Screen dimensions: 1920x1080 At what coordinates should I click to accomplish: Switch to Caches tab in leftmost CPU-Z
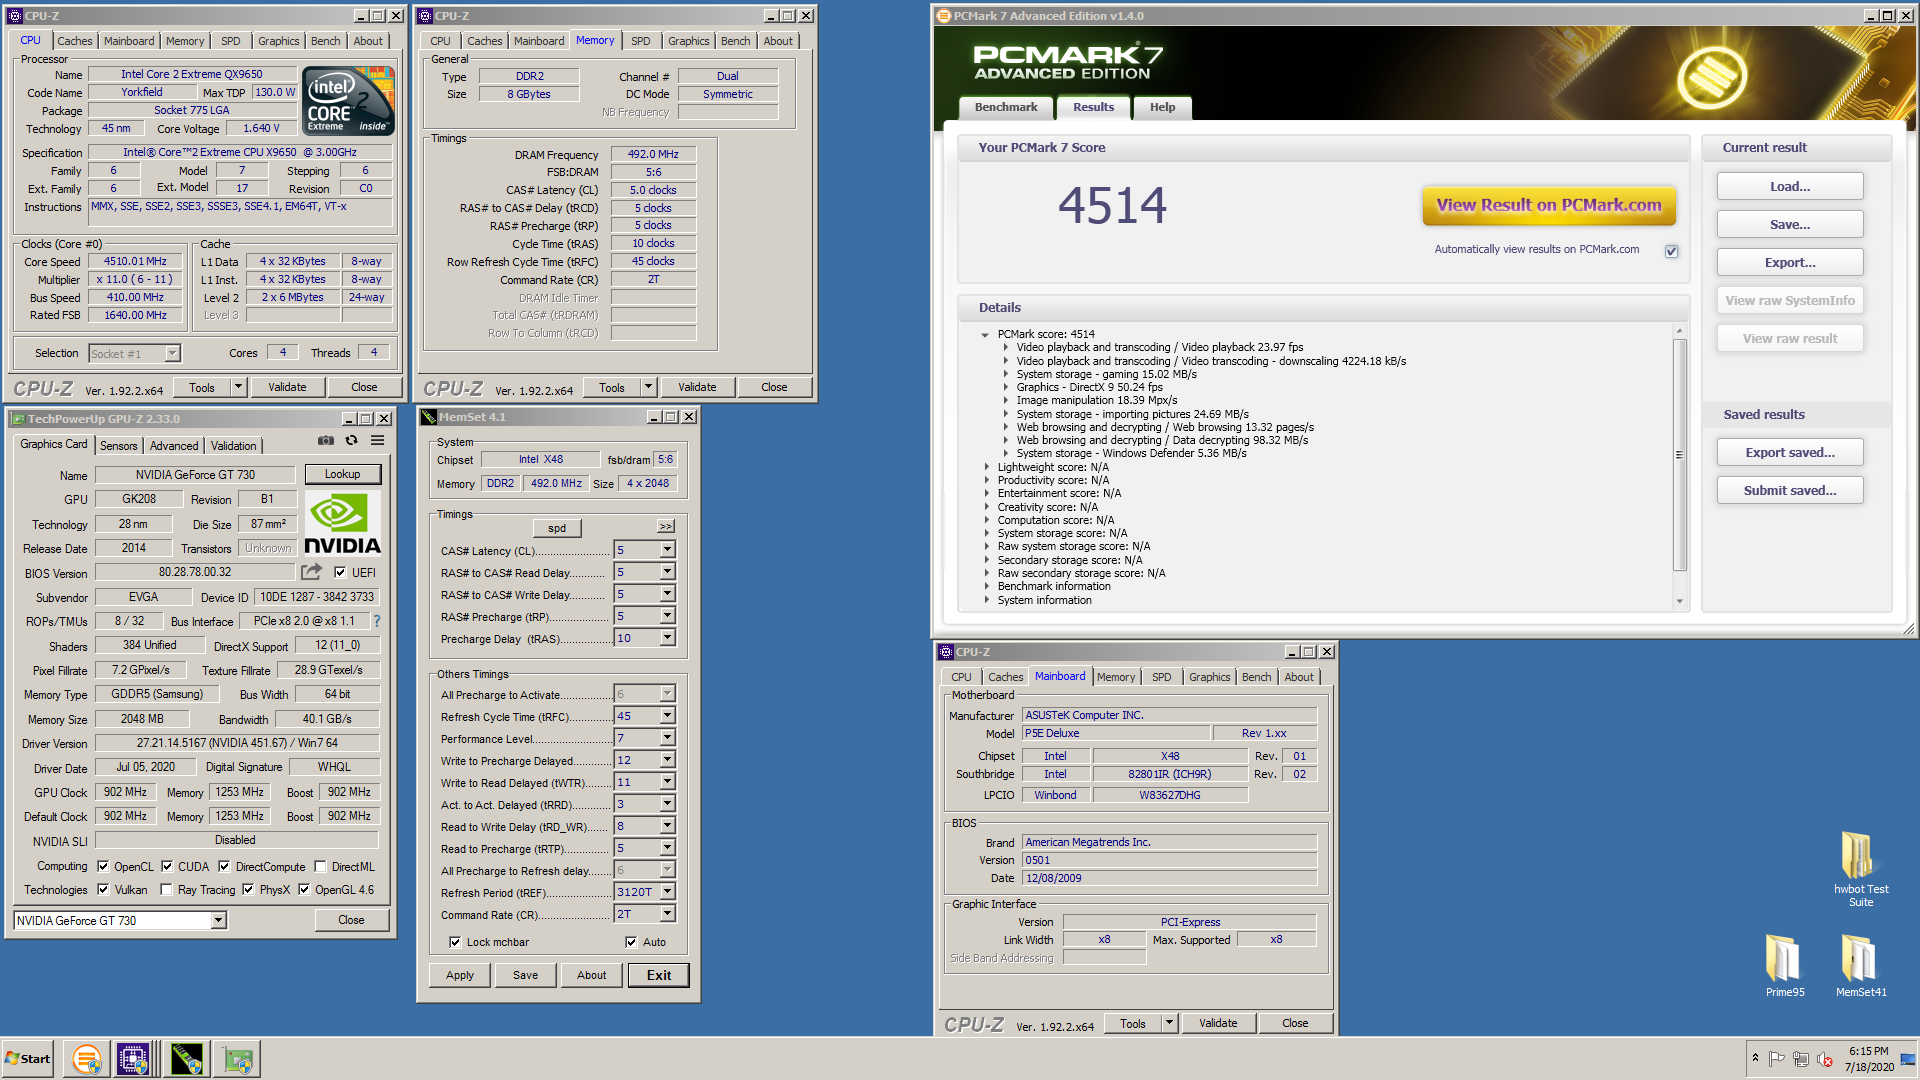click(74, 41)
